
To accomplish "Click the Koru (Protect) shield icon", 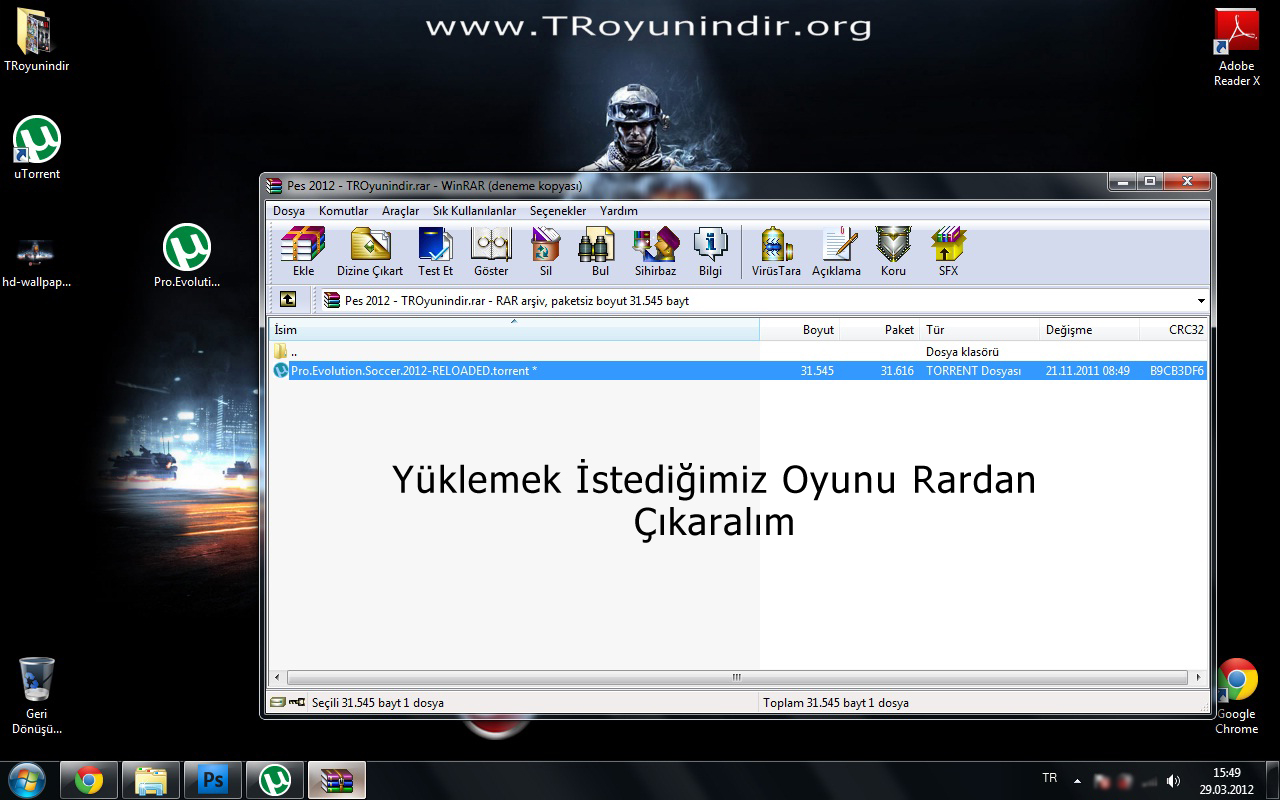I will point(893,252).
